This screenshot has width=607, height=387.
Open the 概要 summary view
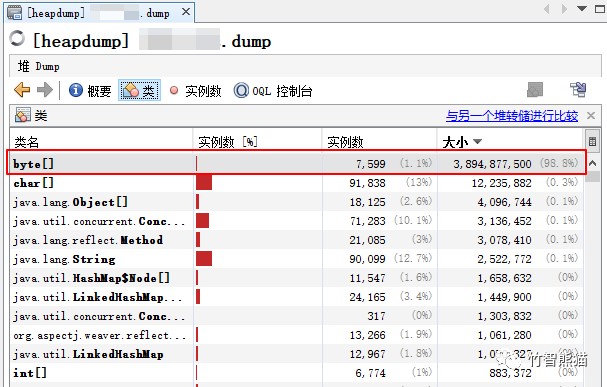[90, 91]
